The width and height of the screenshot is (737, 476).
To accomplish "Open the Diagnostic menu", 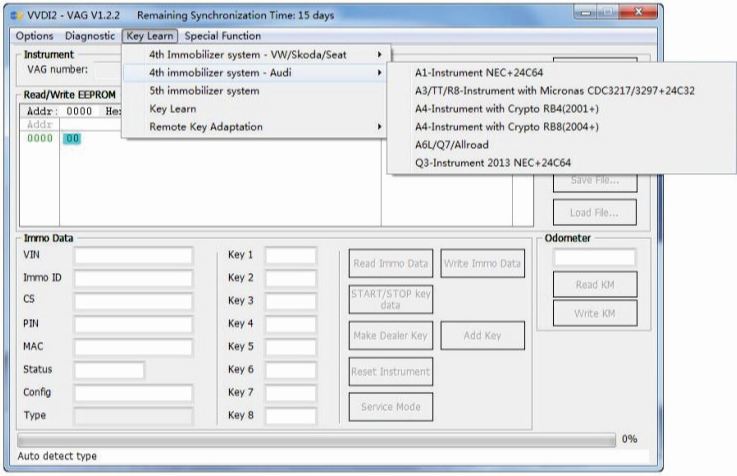I will click(90, 36).
